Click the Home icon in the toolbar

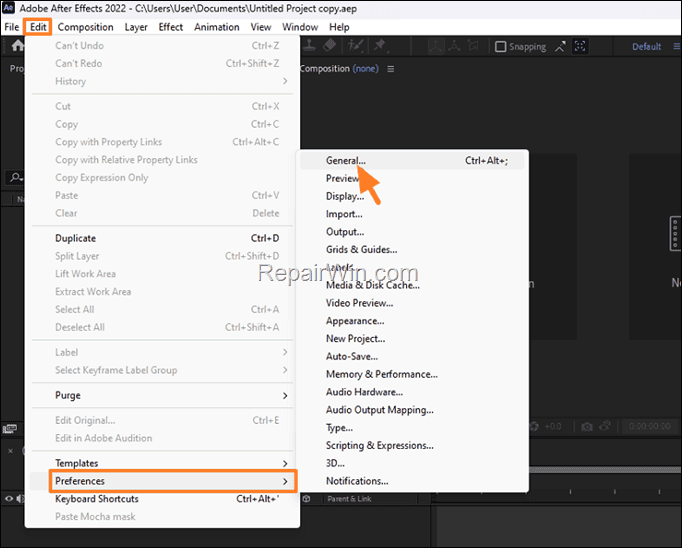pos(17,46)
